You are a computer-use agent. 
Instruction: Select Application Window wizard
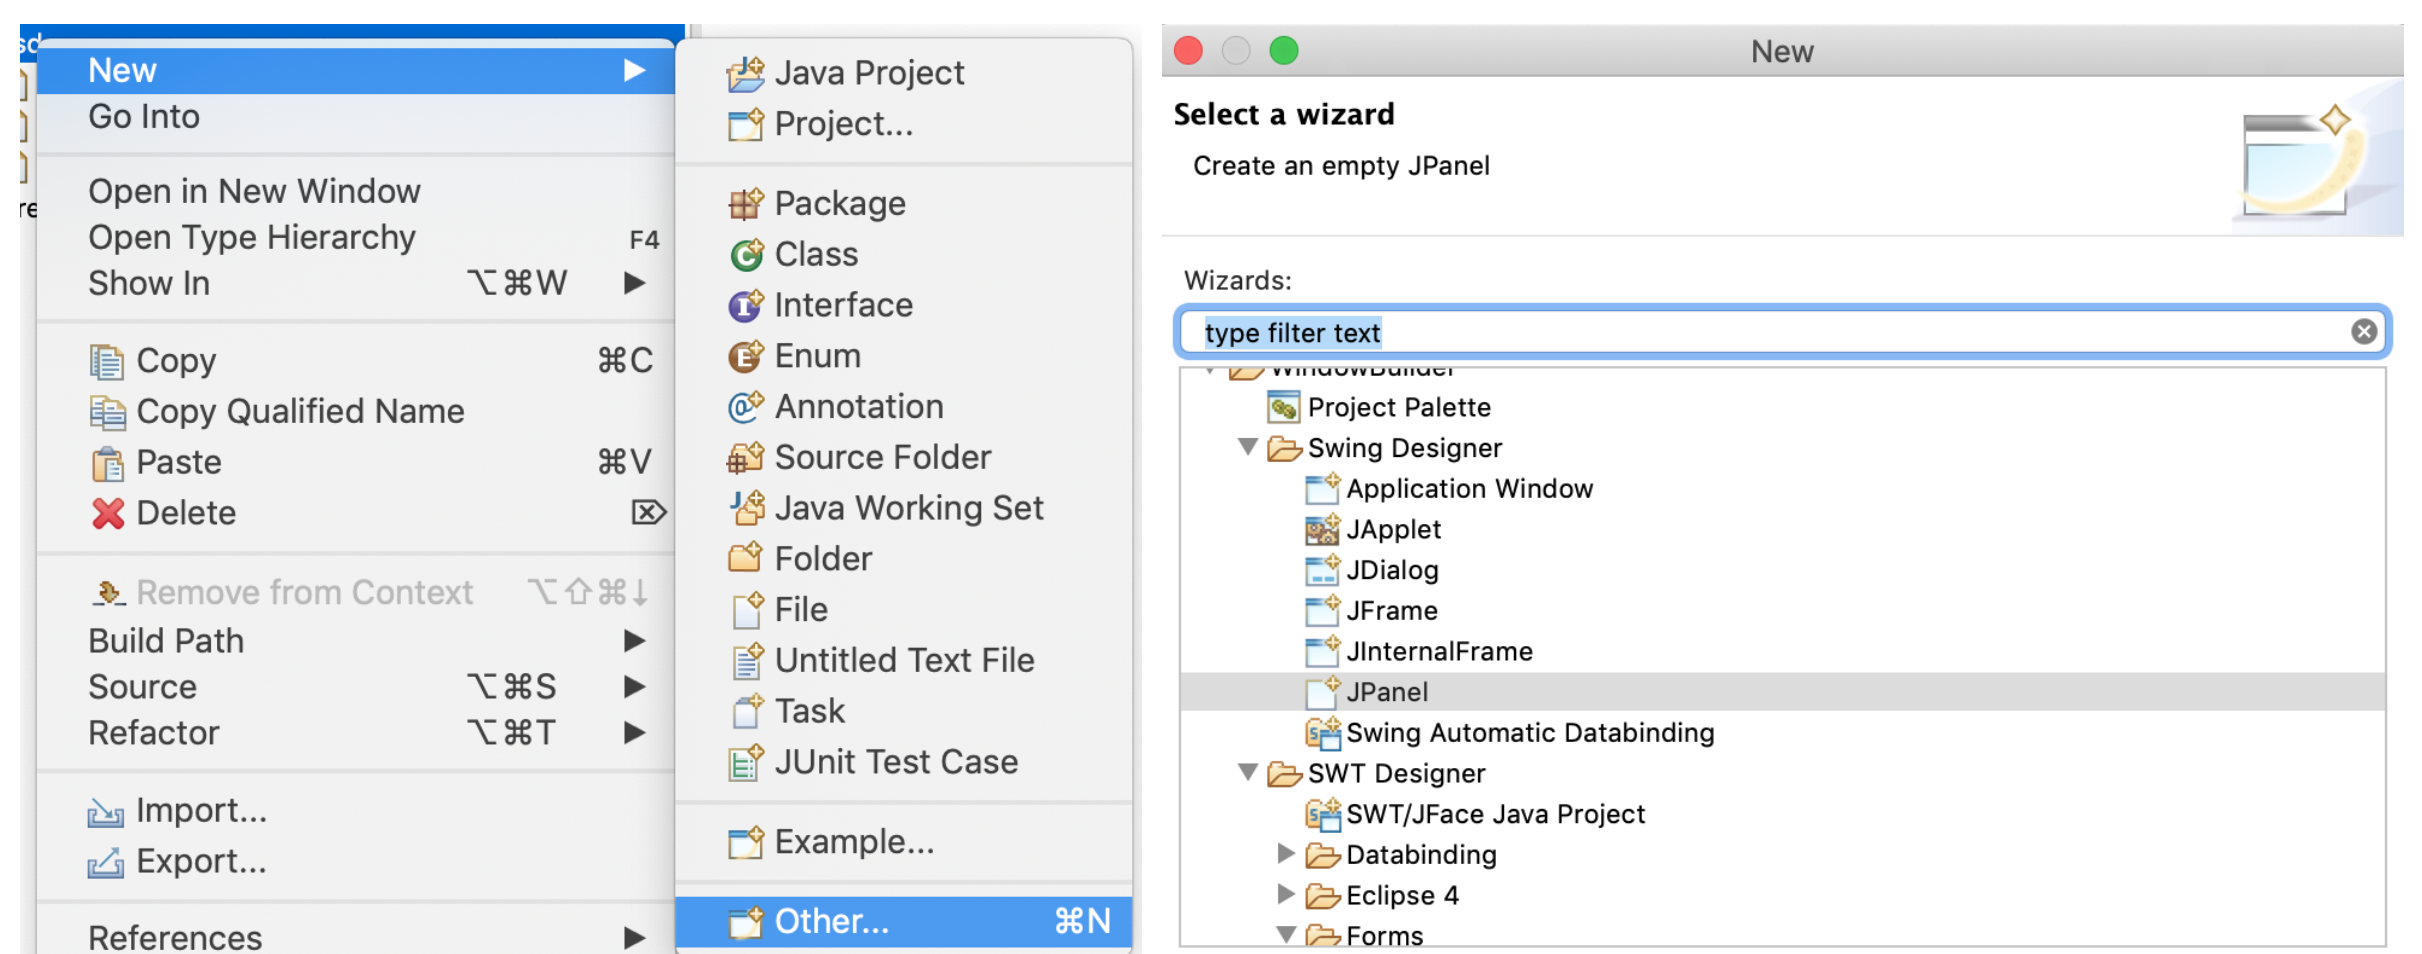coord(1469,489)
